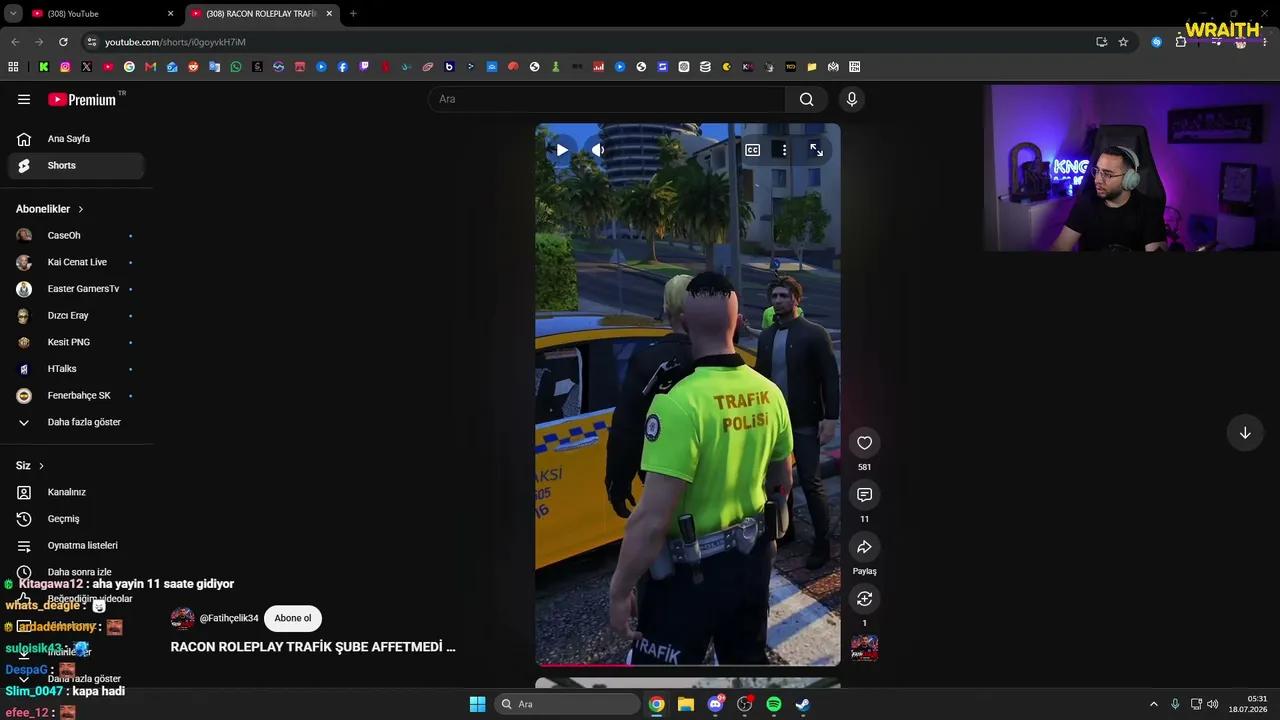Screen dimensions: 1280x720
Task: Focus the Ara search field
Action: 607,99
